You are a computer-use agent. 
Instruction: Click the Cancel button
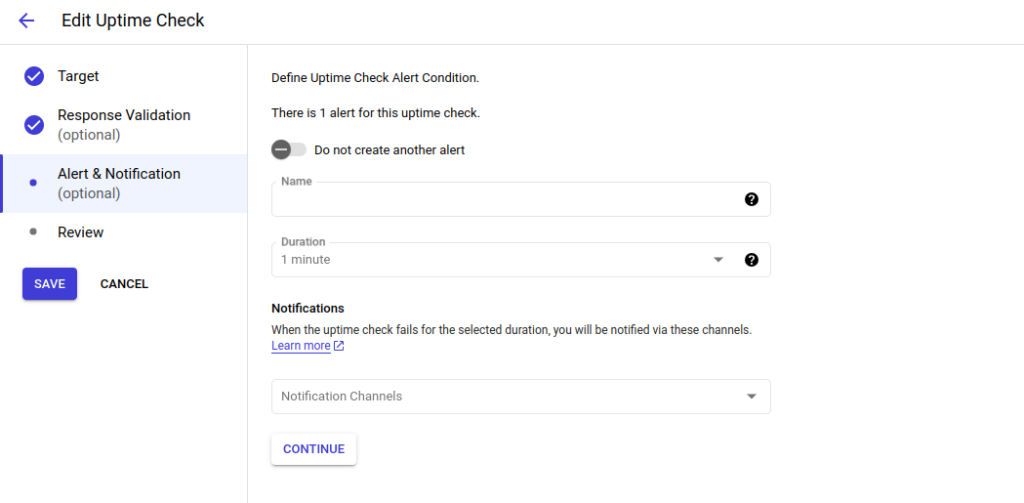[x=124, y=284]
